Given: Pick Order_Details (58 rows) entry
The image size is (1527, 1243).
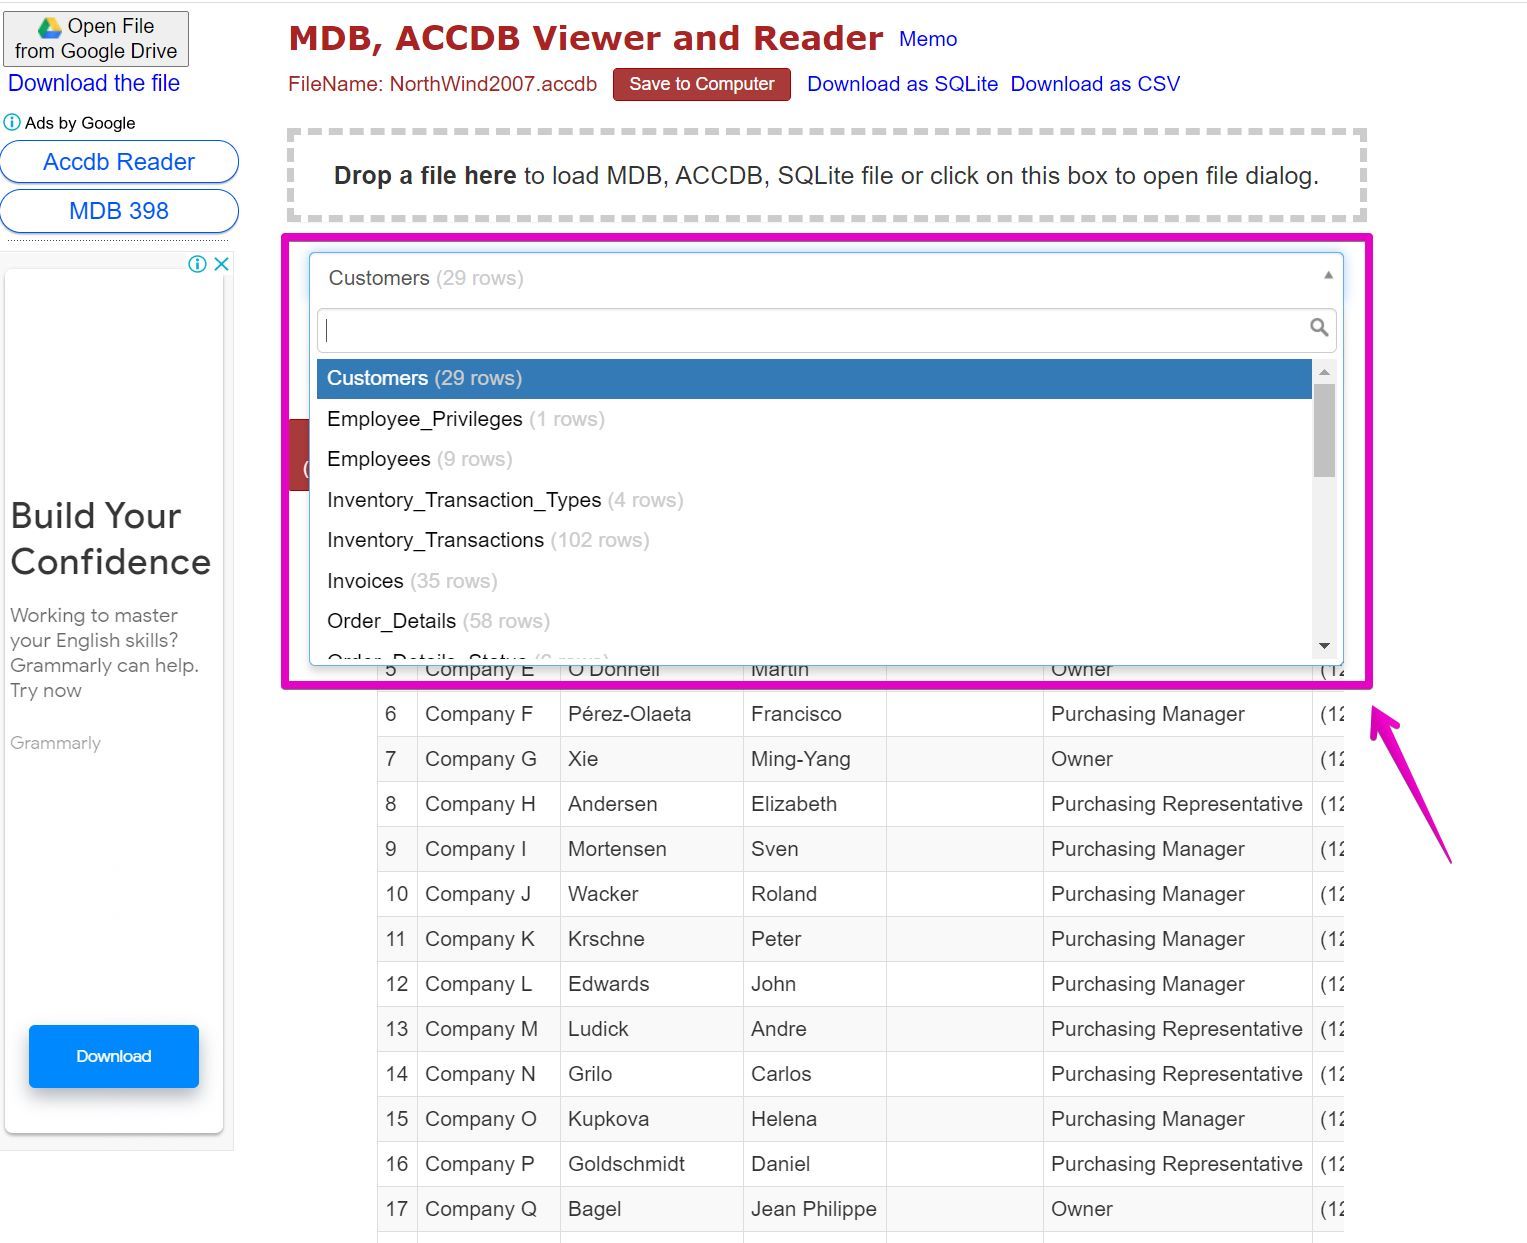Looking at the screenshot, I should [x=814, y=621].
